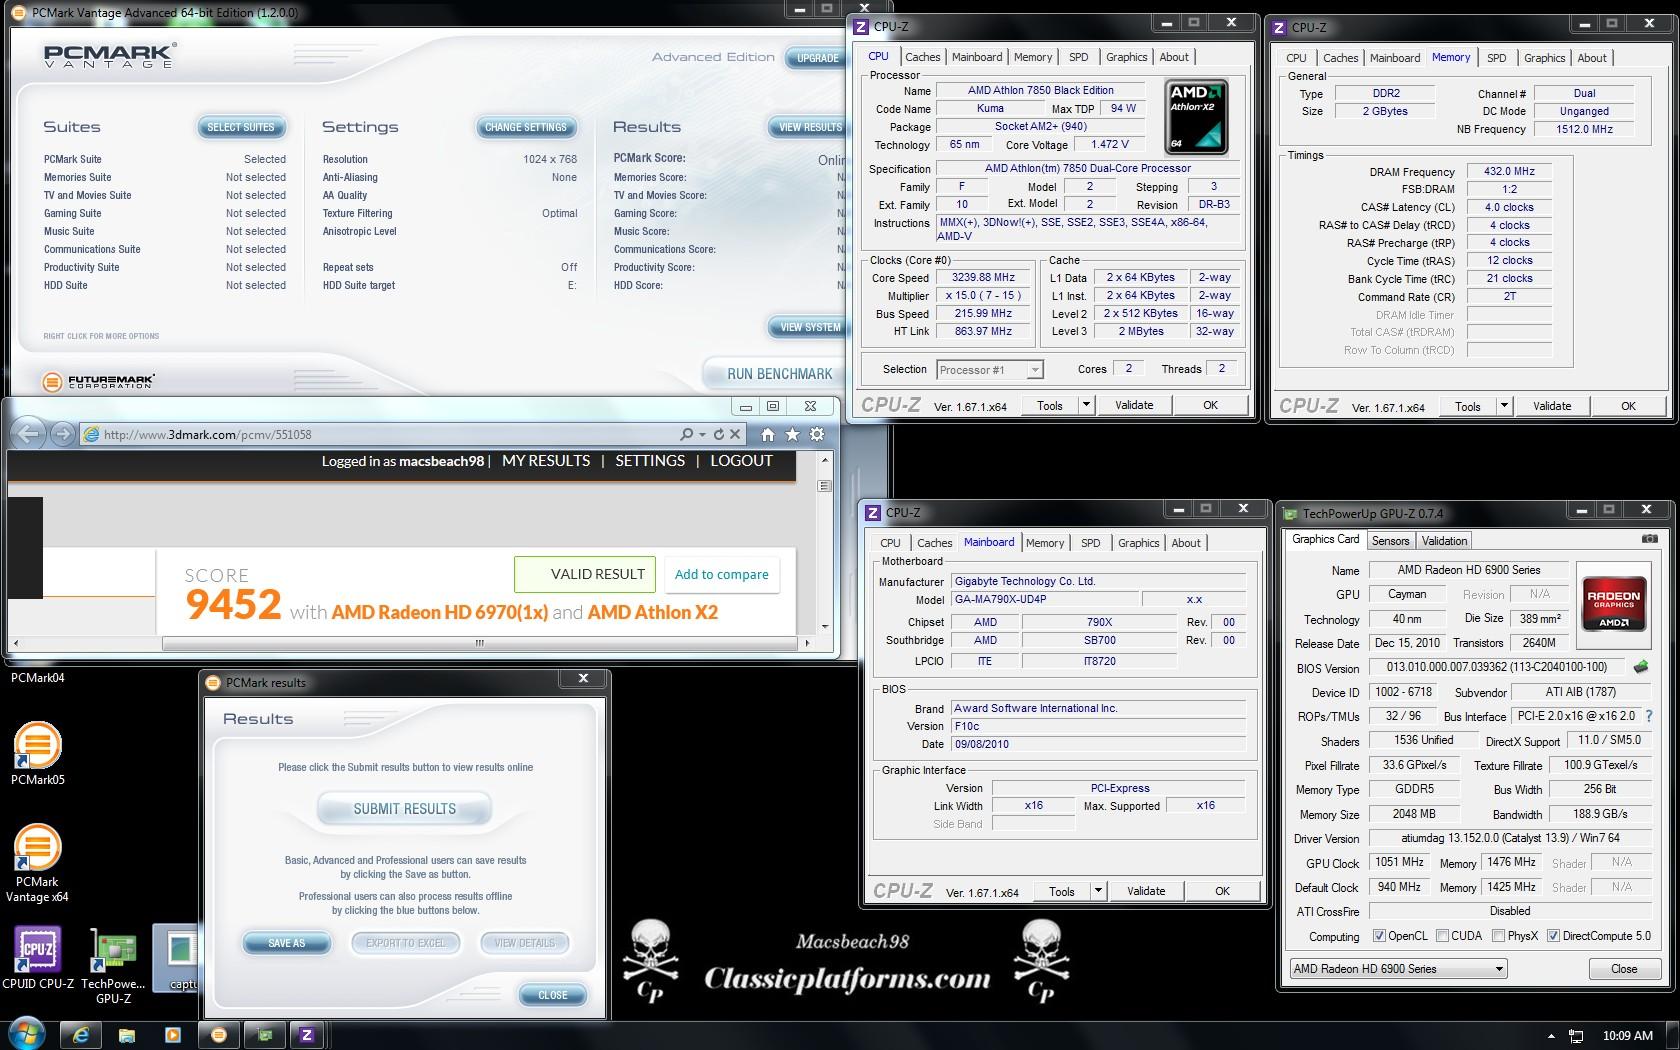Screen dimensions: 1680x1050
Task: Open the Tools dropdown arrow in CPU-Z CPU window
Action: click(1086, 405)
